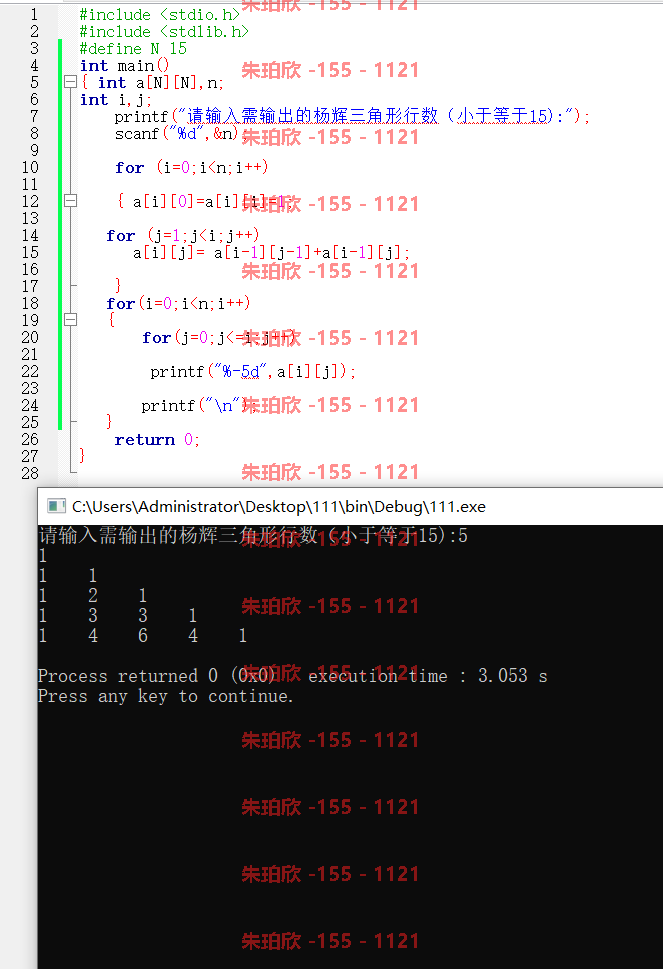663x969 pixels.
Task: Click the printf prompt string on line 7
Action: [376, 116]
